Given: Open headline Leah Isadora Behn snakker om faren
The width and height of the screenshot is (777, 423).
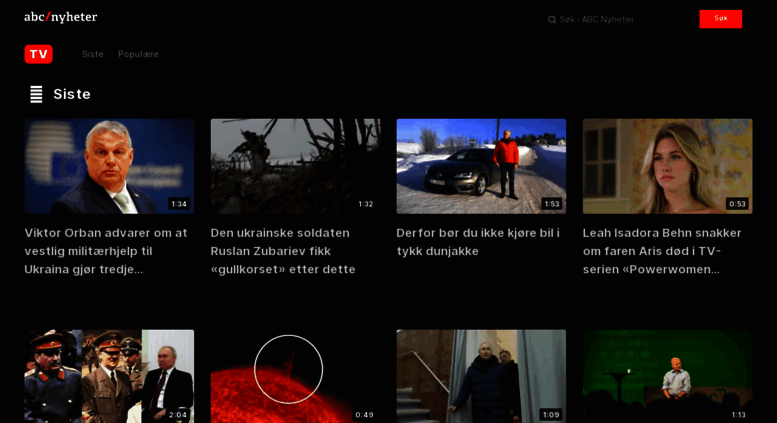Looking at the screenshot, I should coord(662,251).
